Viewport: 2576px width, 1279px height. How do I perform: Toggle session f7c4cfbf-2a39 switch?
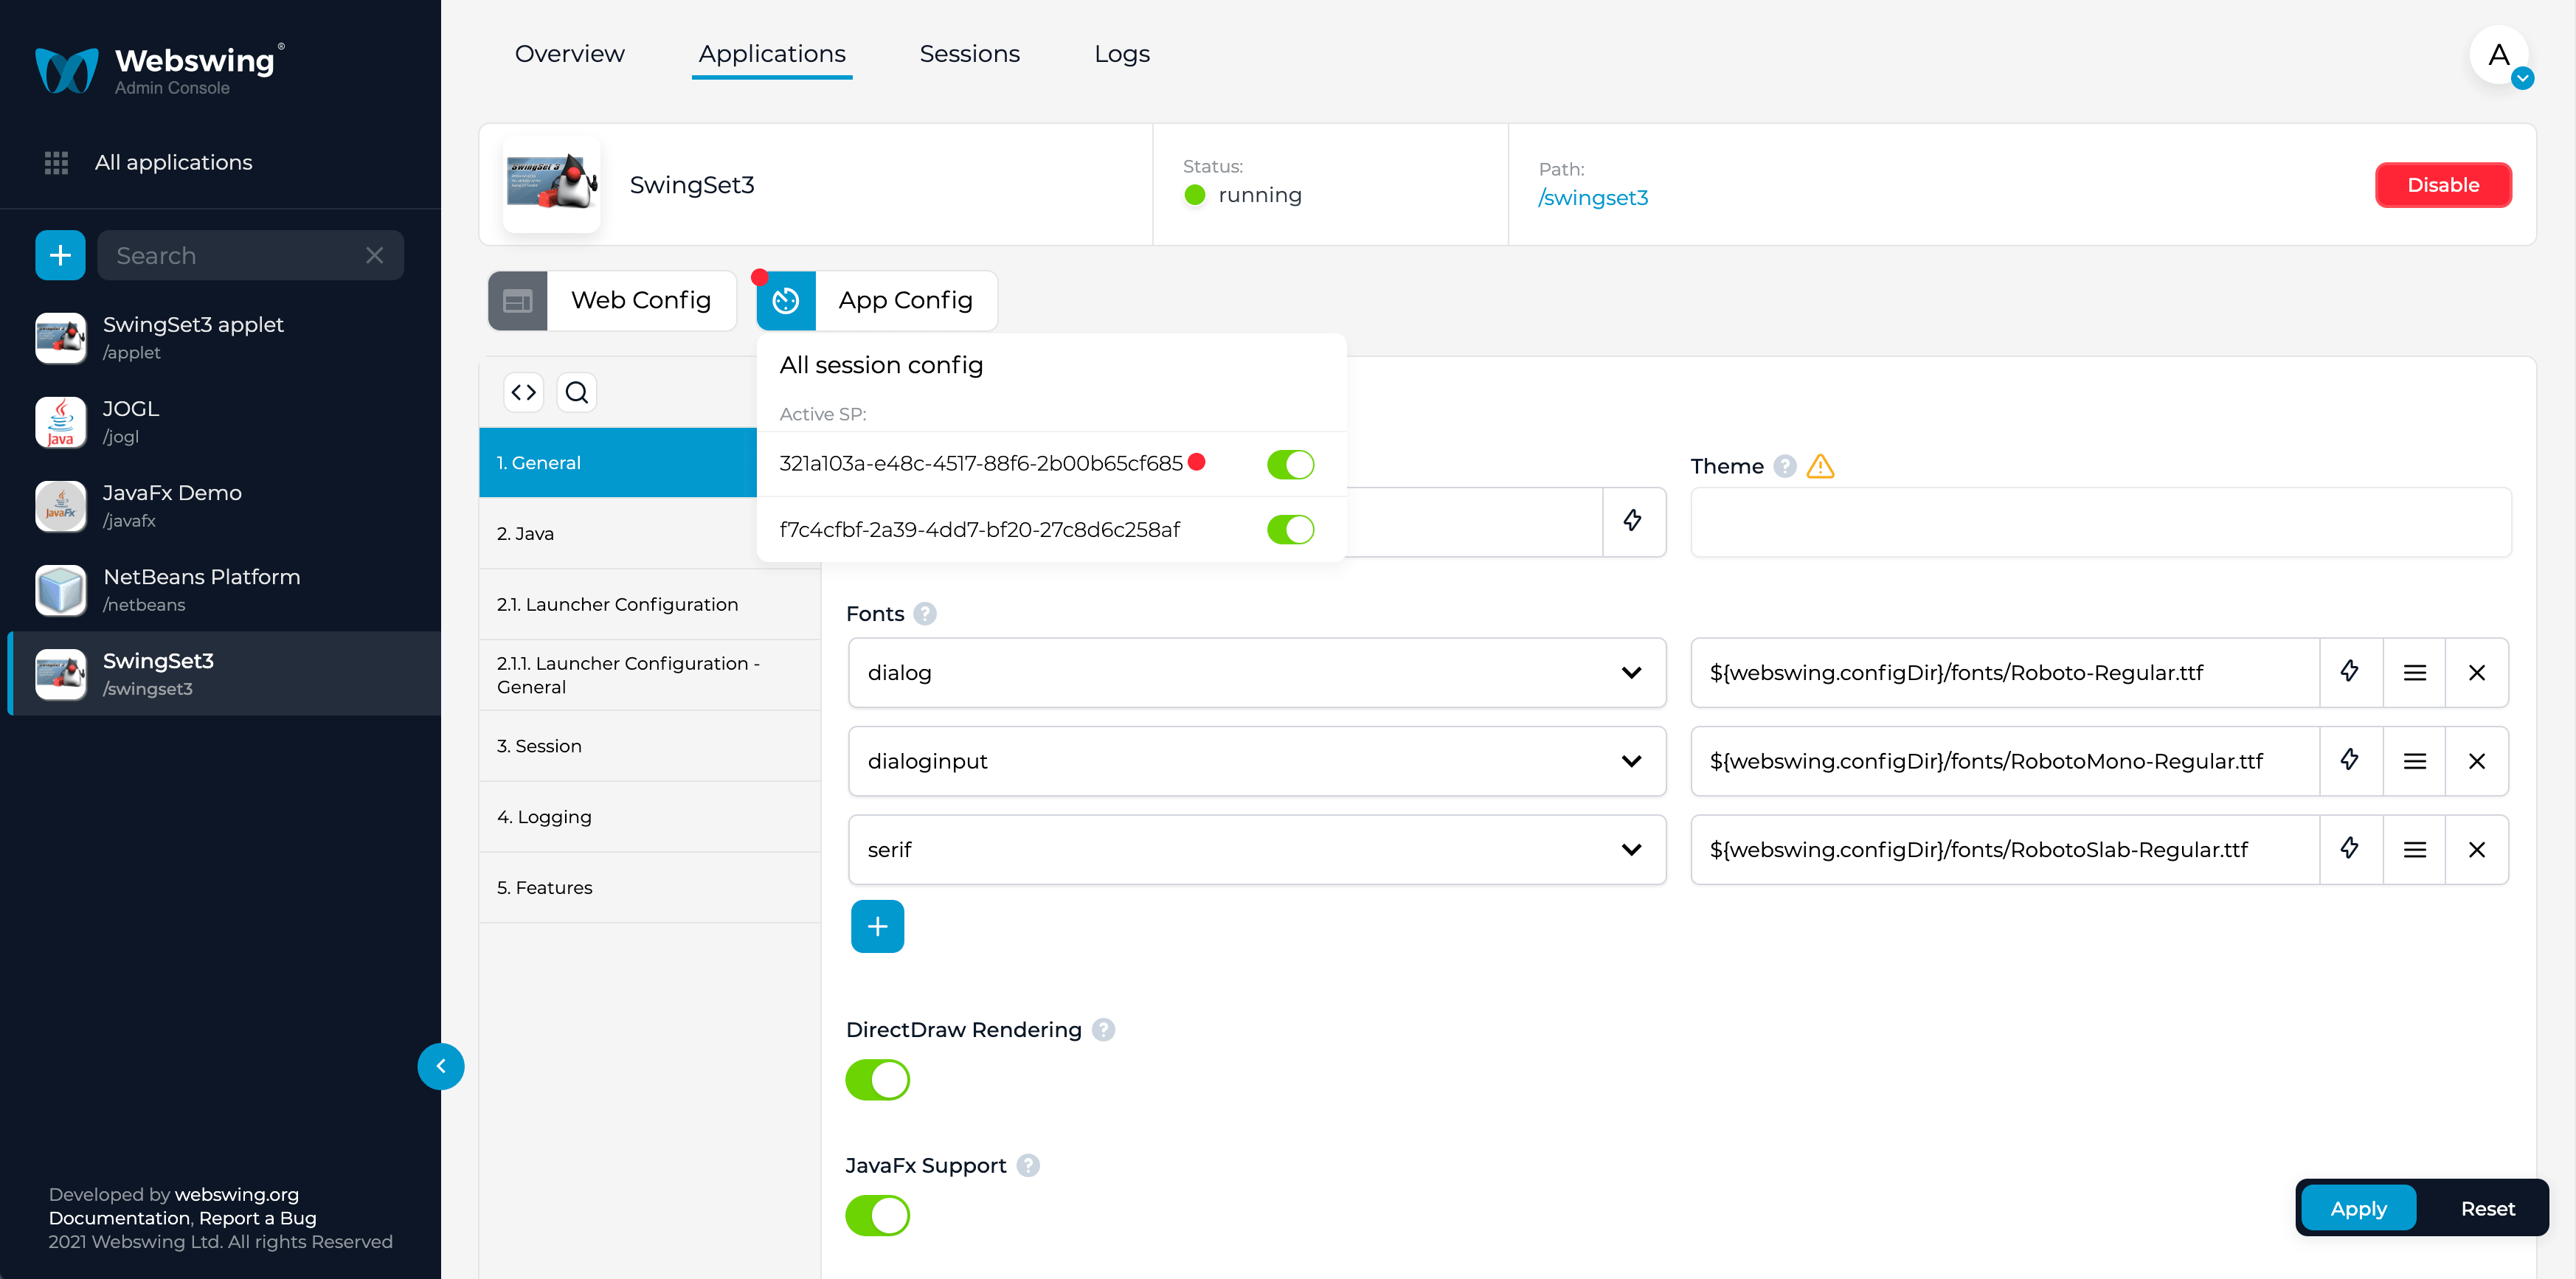pyautogui.click(x=1291, y=529)
